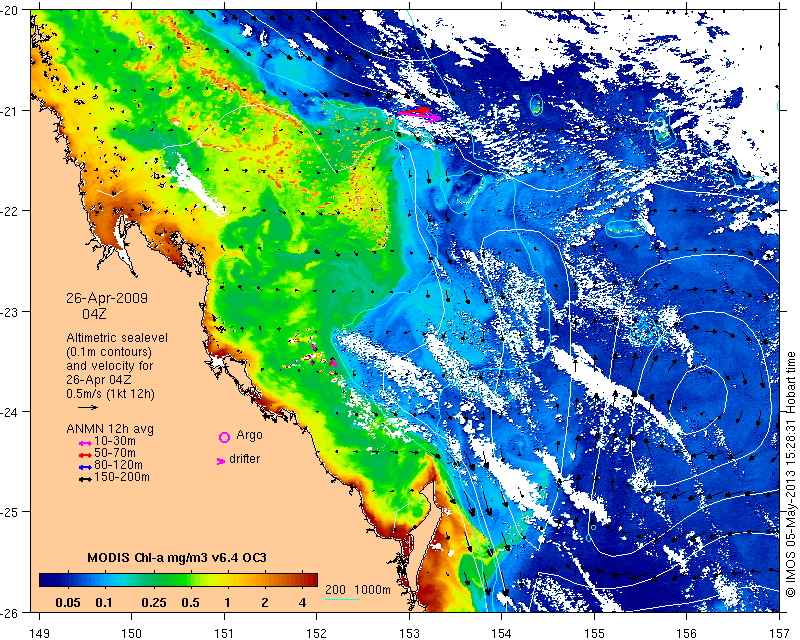
Task: Click the '80-120m' depth label
Action: [118, 465]
